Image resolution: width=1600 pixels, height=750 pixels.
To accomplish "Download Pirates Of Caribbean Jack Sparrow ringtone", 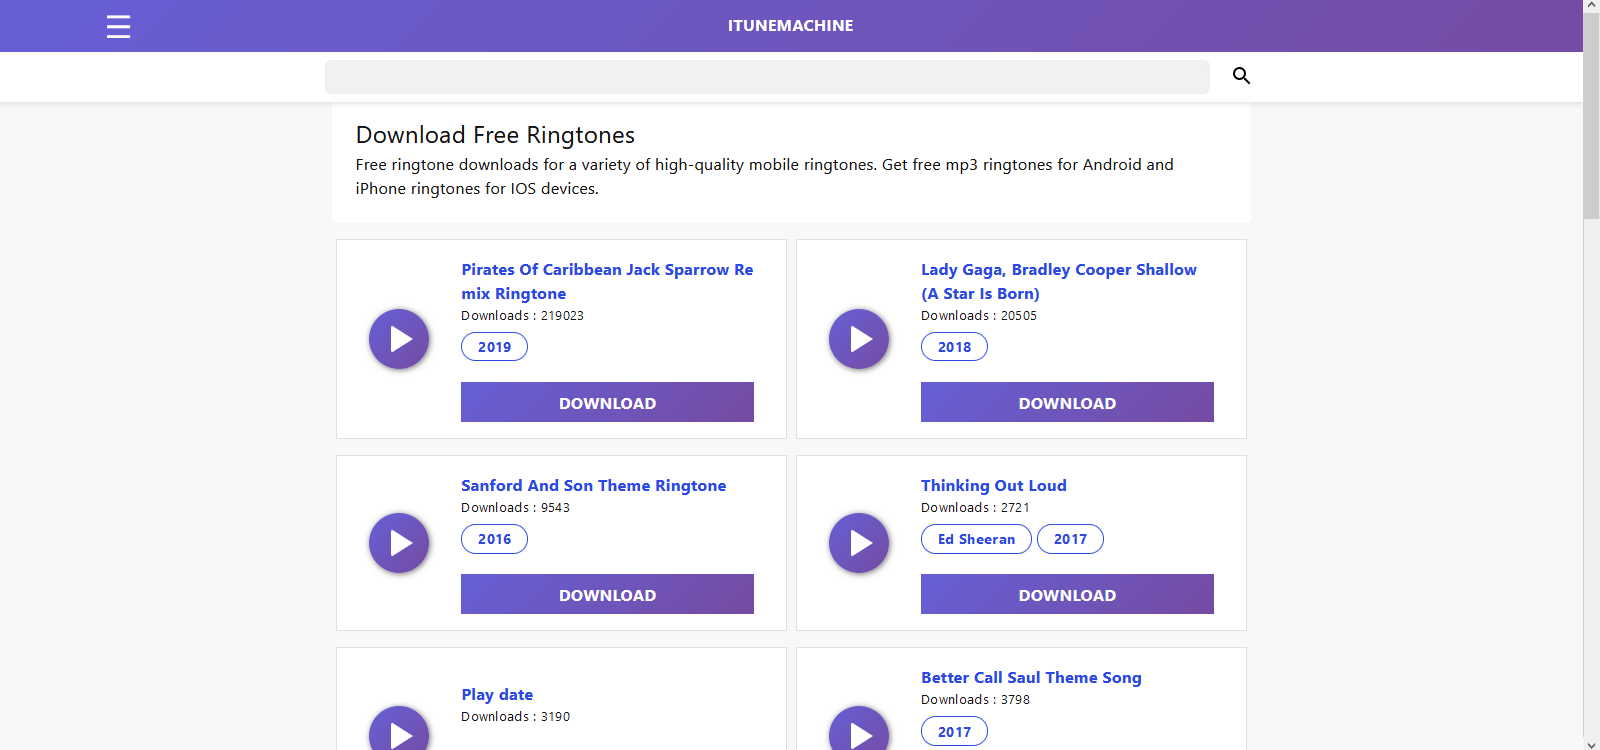I will pyautogui.click(x=607, y=402).
